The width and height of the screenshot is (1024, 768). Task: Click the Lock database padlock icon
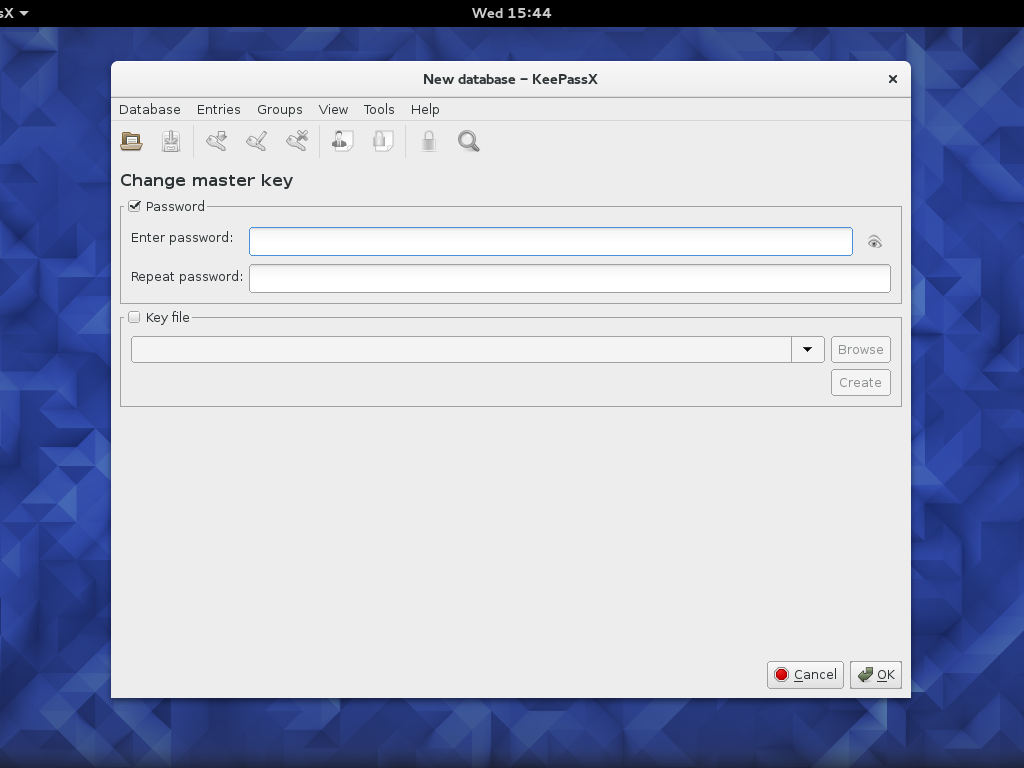tap(428, 141)
